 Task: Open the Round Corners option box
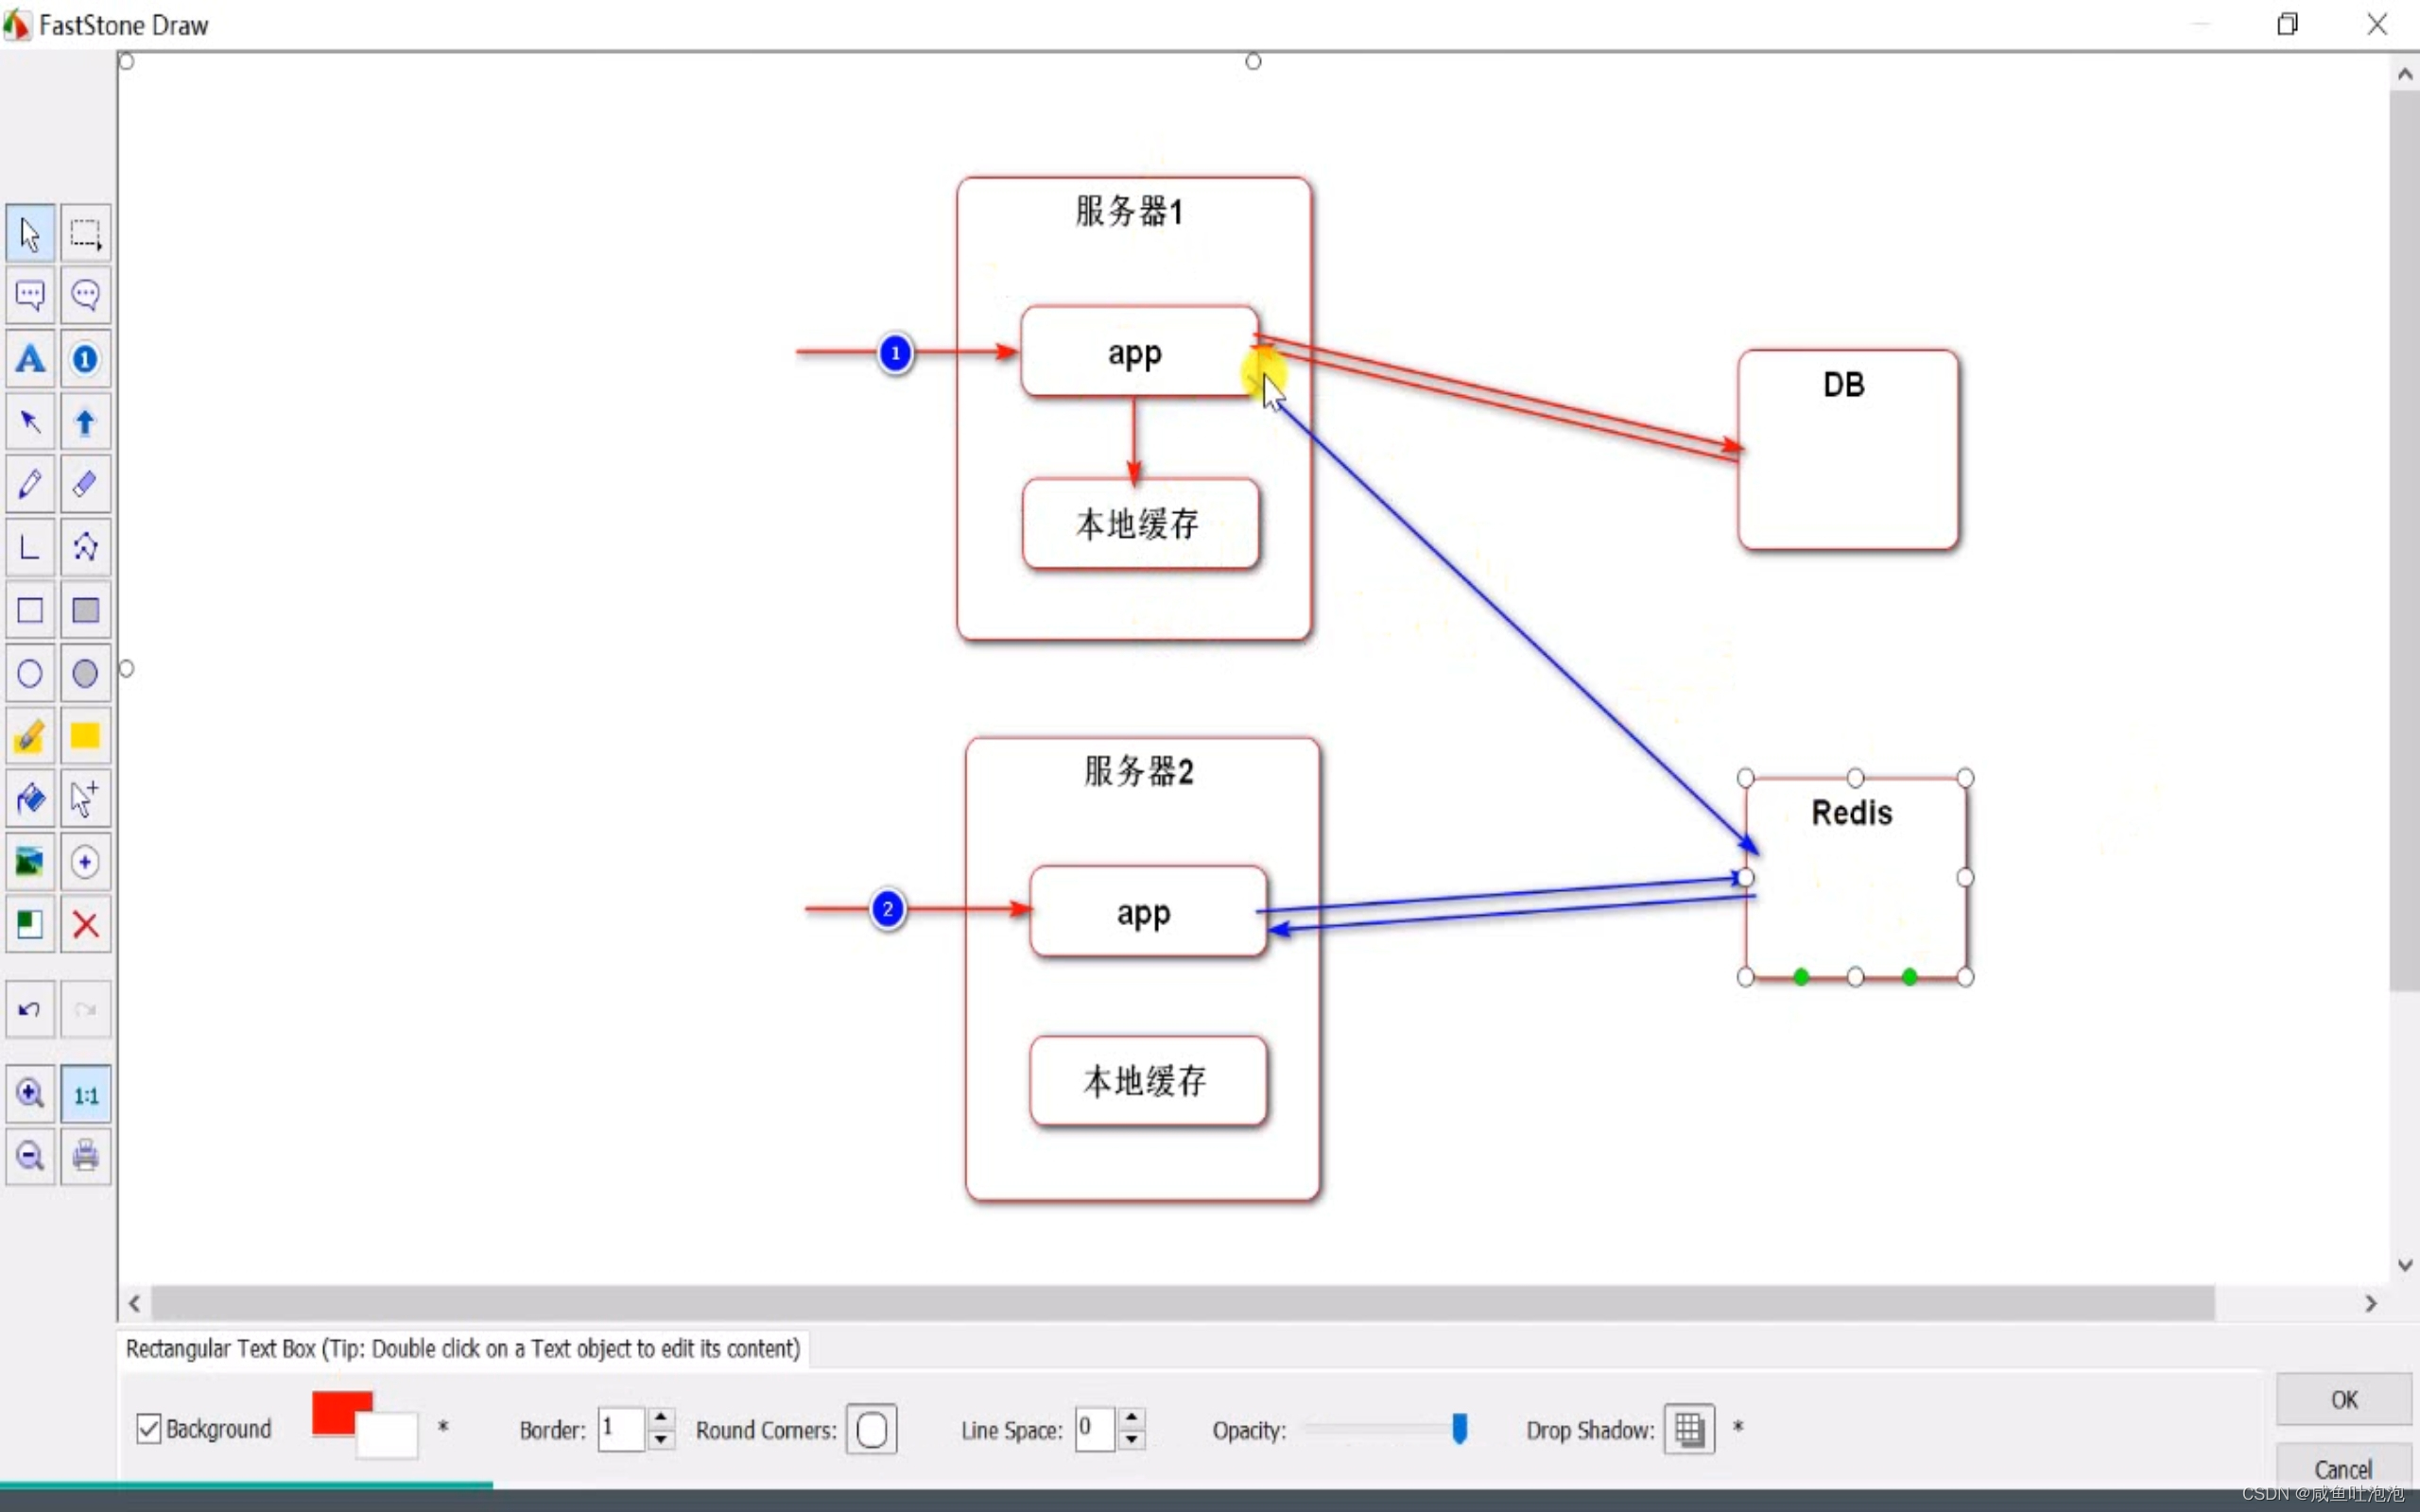(871, 1429)
